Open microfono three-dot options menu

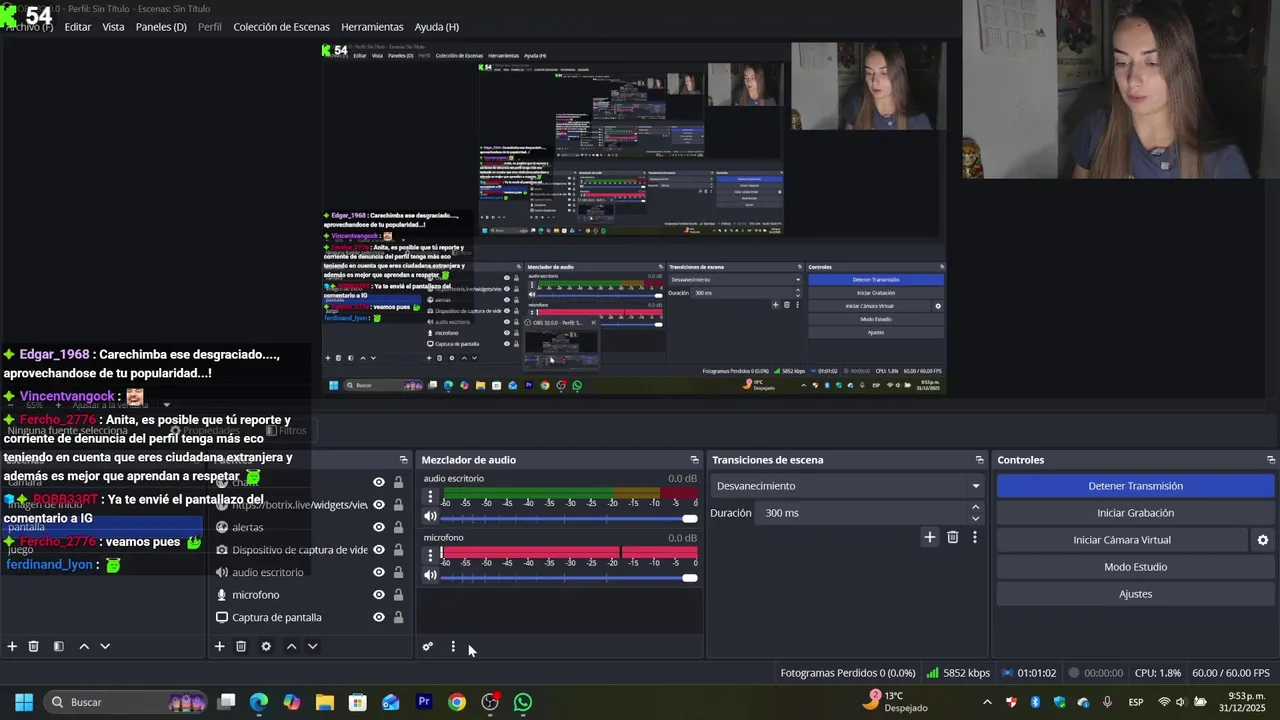click(x=430, y=555)
